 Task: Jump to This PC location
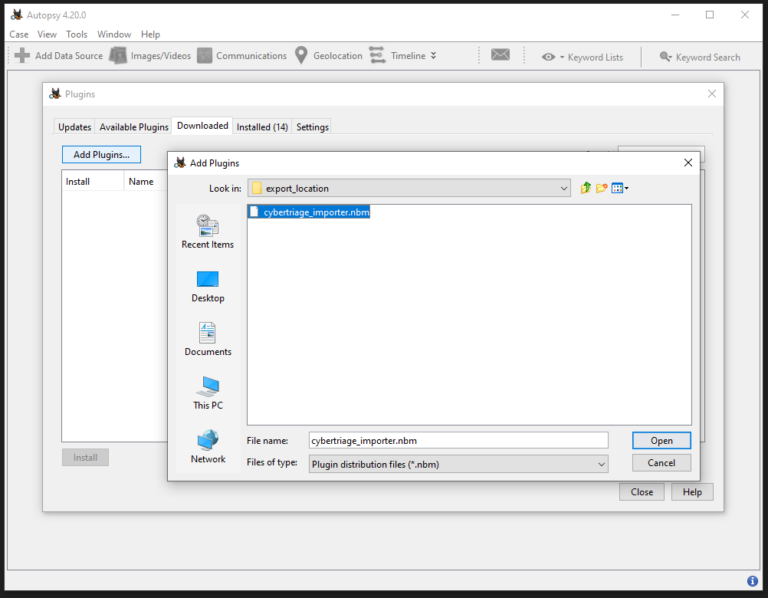tap(208, 393)
